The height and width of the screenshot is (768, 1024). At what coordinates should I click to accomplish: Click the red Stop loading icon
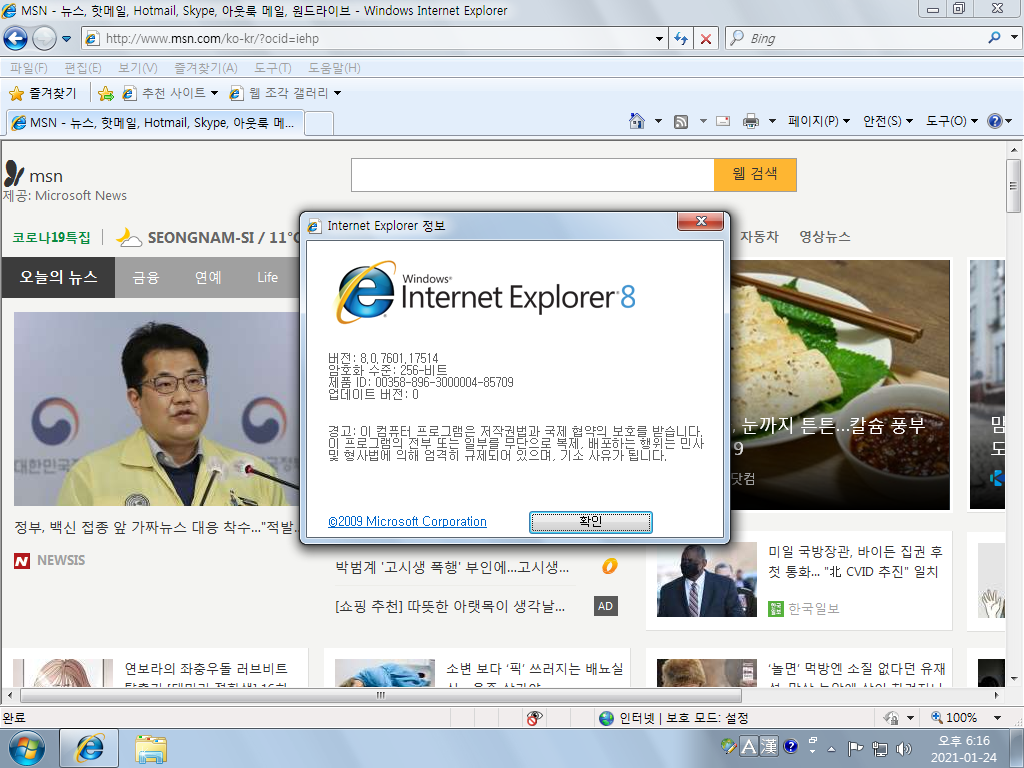(x=706, y=39)
